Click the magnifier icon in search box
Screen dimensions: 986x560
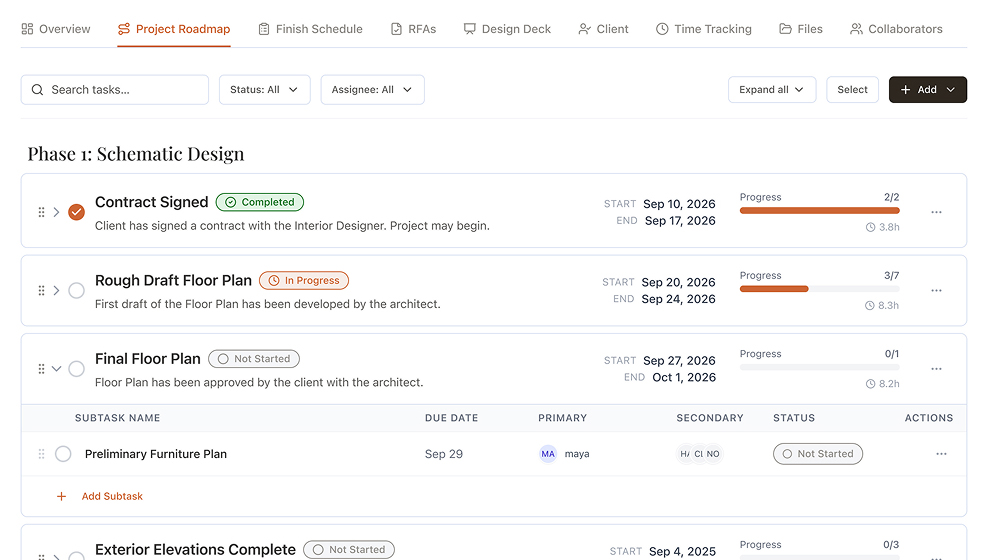point(38,90)
